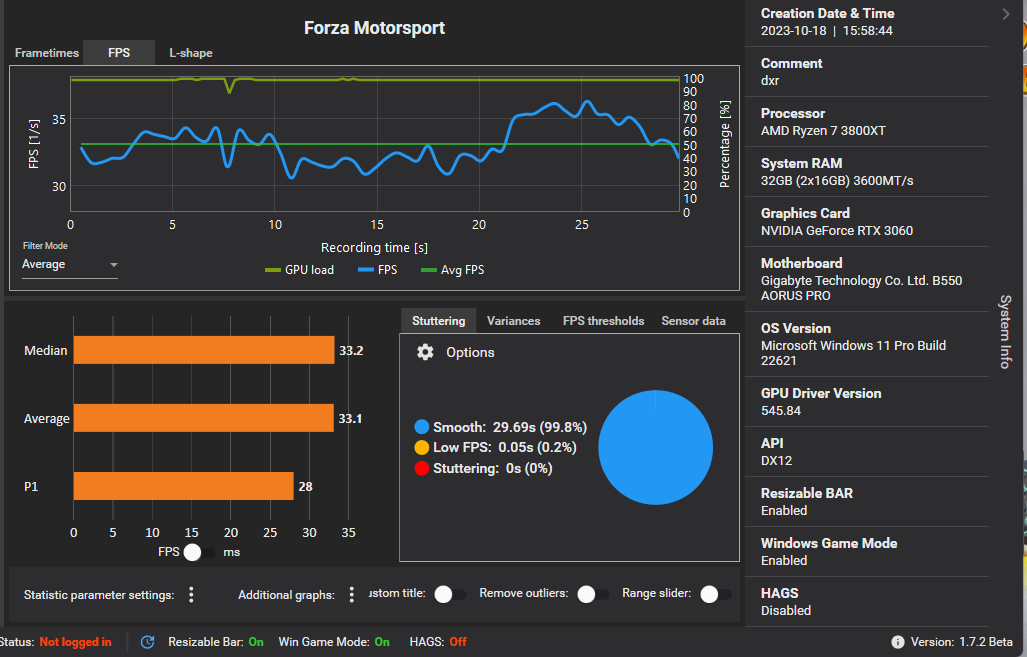Click 'HAGS: Off' status entry
This screenshot has height=657, width=1027.
pyautogui.click(x=438, y=642)
